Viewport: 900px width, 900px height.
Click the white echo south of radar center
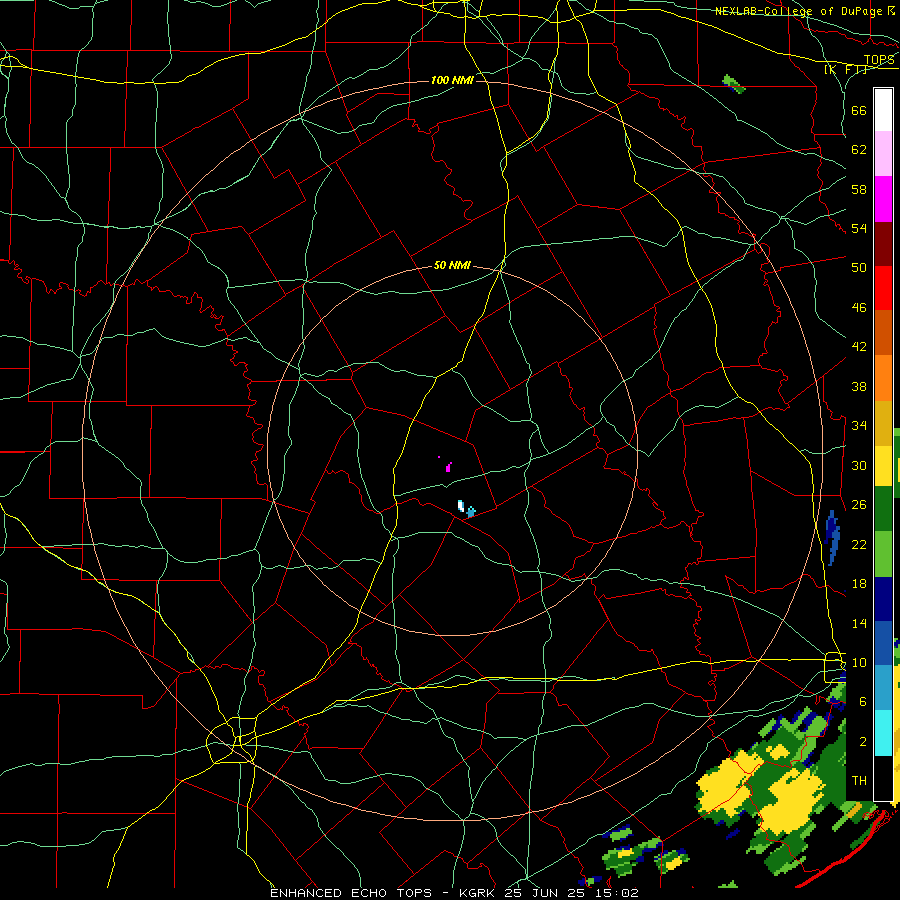(x=461, y=506)
